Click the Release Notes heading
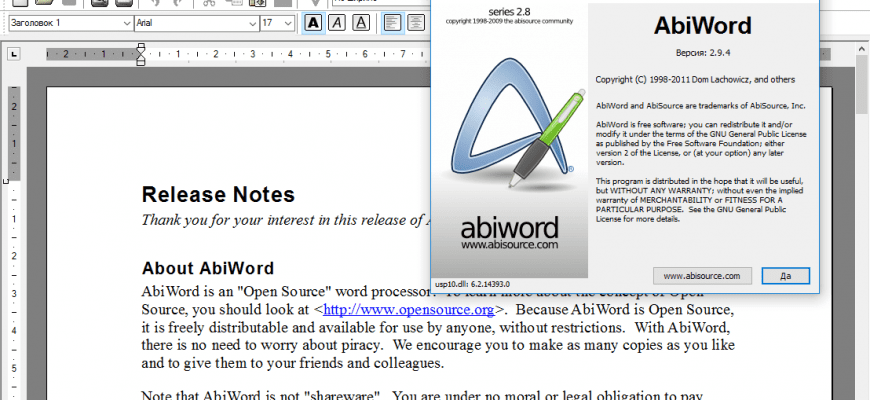The width and height of the screenshot is (870, 400). 219,195
